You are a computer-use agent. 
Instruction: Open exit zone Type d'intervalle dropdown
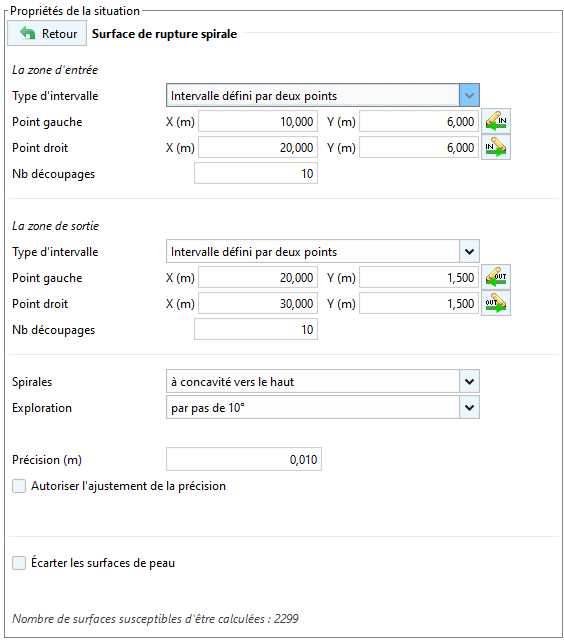tap(322, 251)
